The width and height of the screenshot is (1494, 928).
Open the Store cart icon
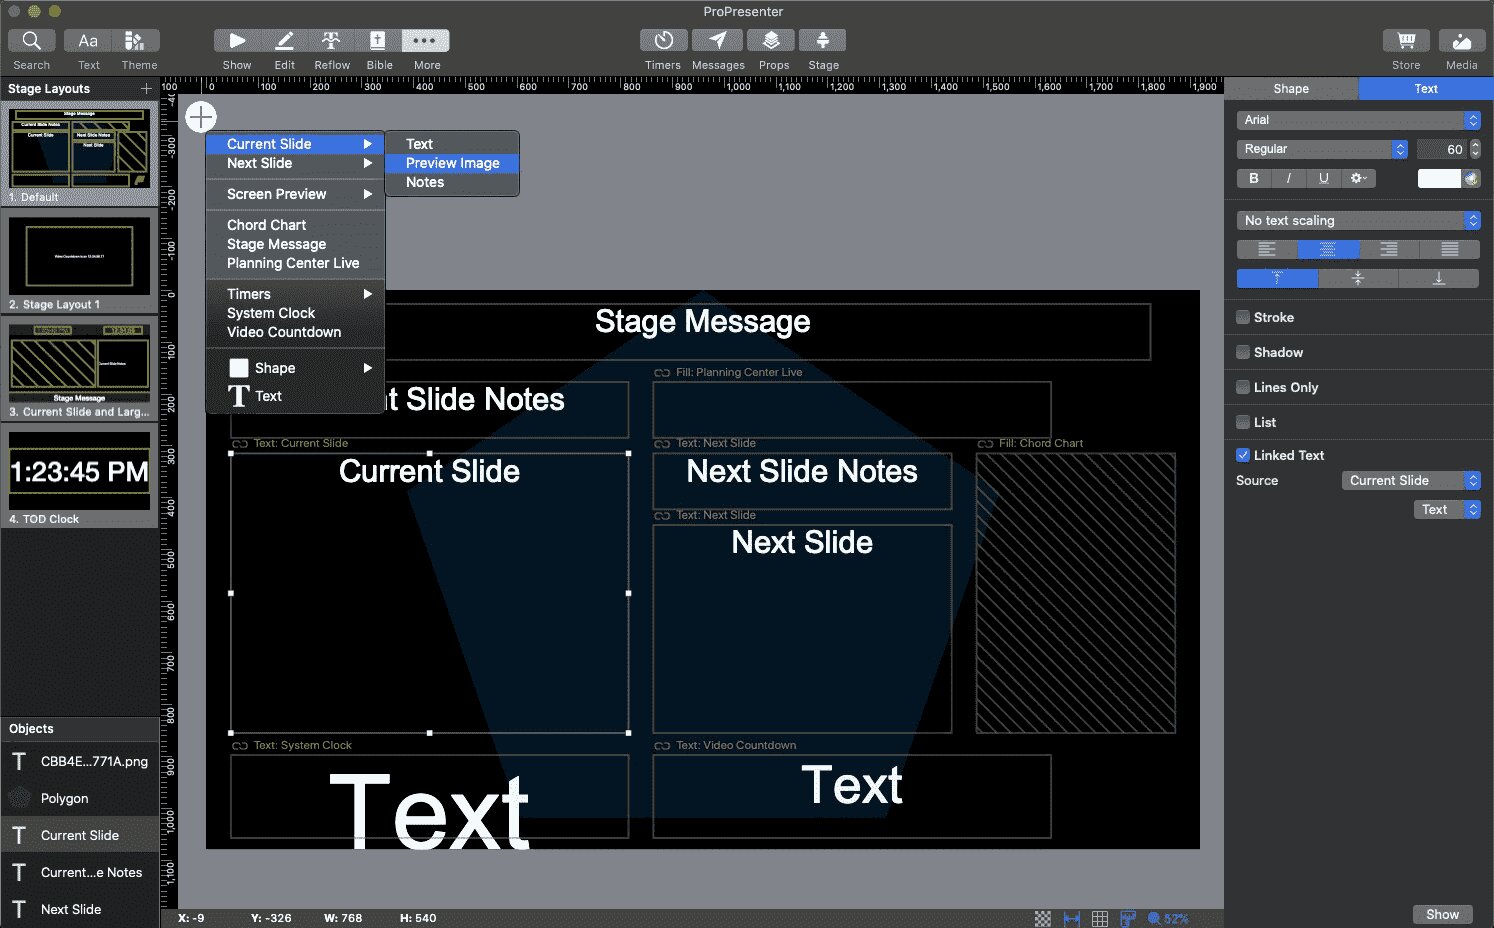click(x=1406, y=40)
